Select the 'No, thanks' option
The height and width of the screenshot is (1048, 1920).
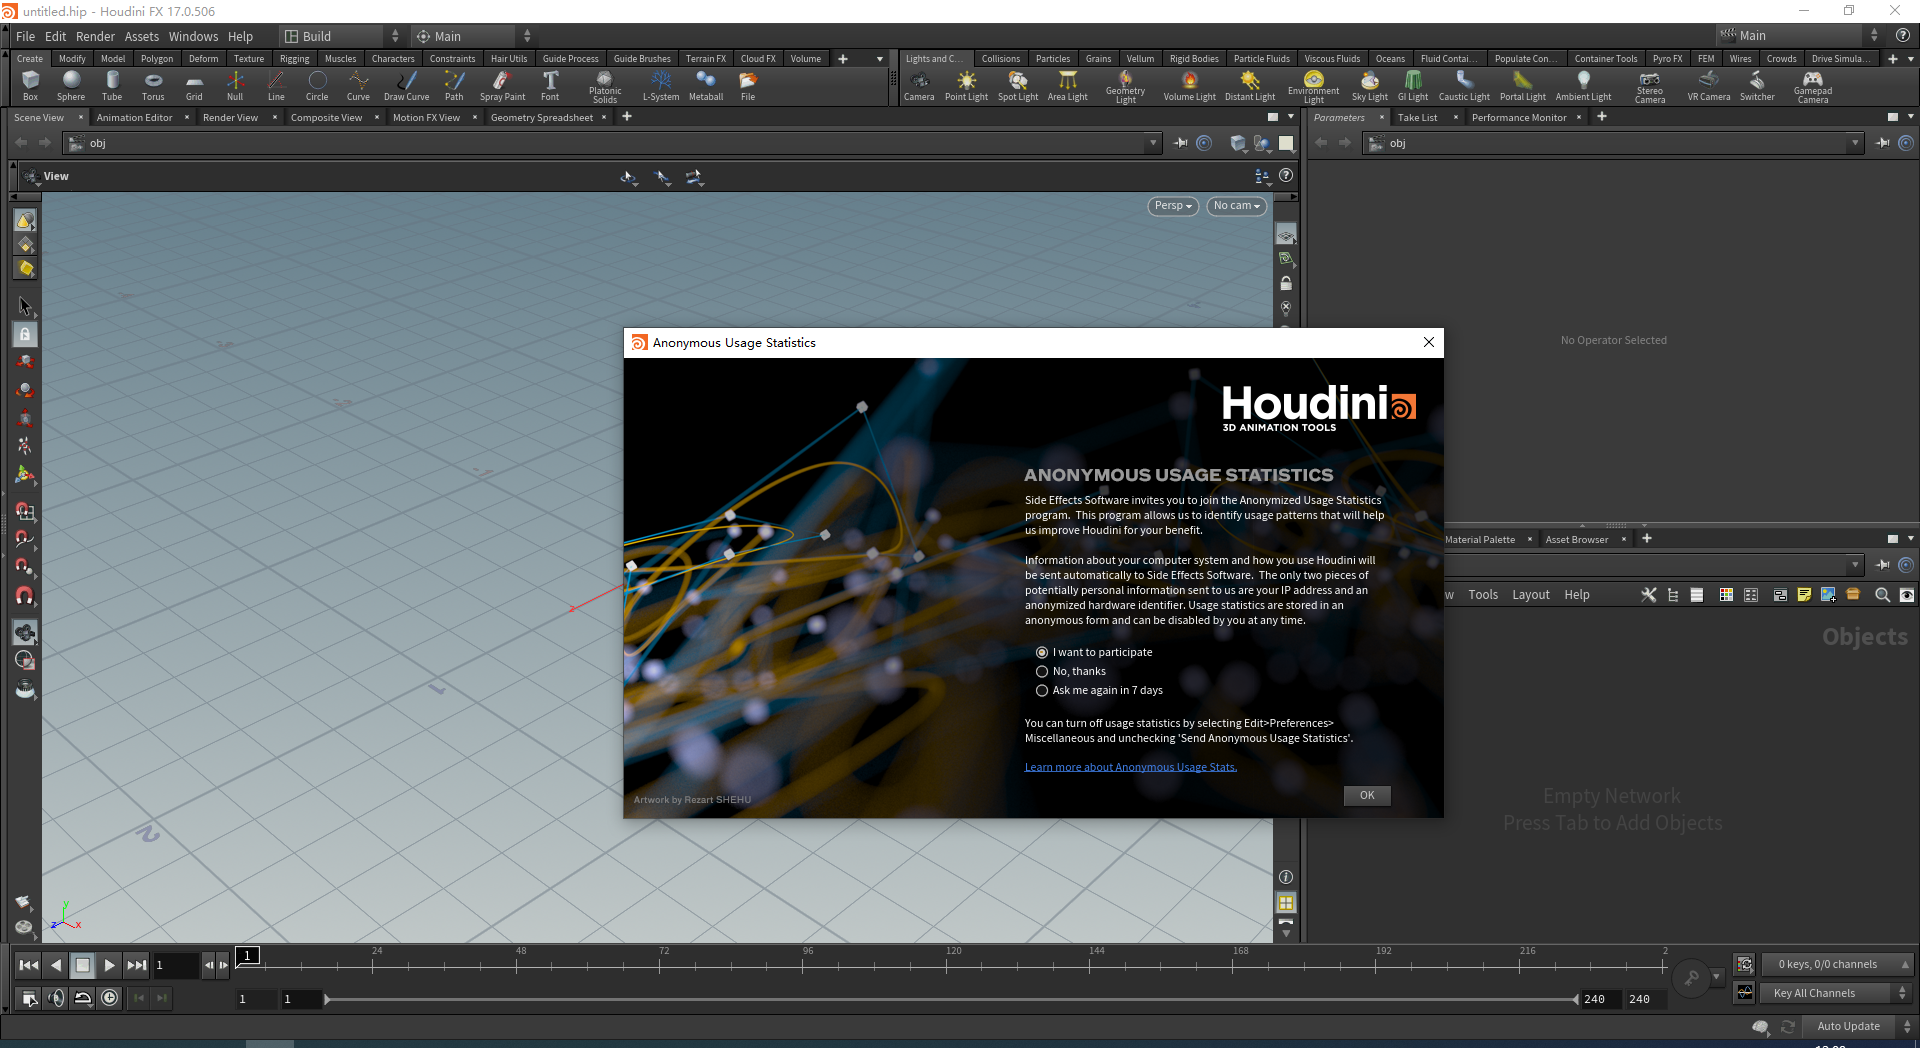tap(1071, 671)
